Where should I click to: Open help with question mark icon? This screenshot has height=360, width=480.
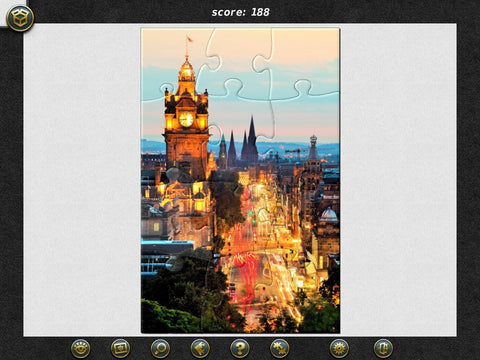(240, 349)
